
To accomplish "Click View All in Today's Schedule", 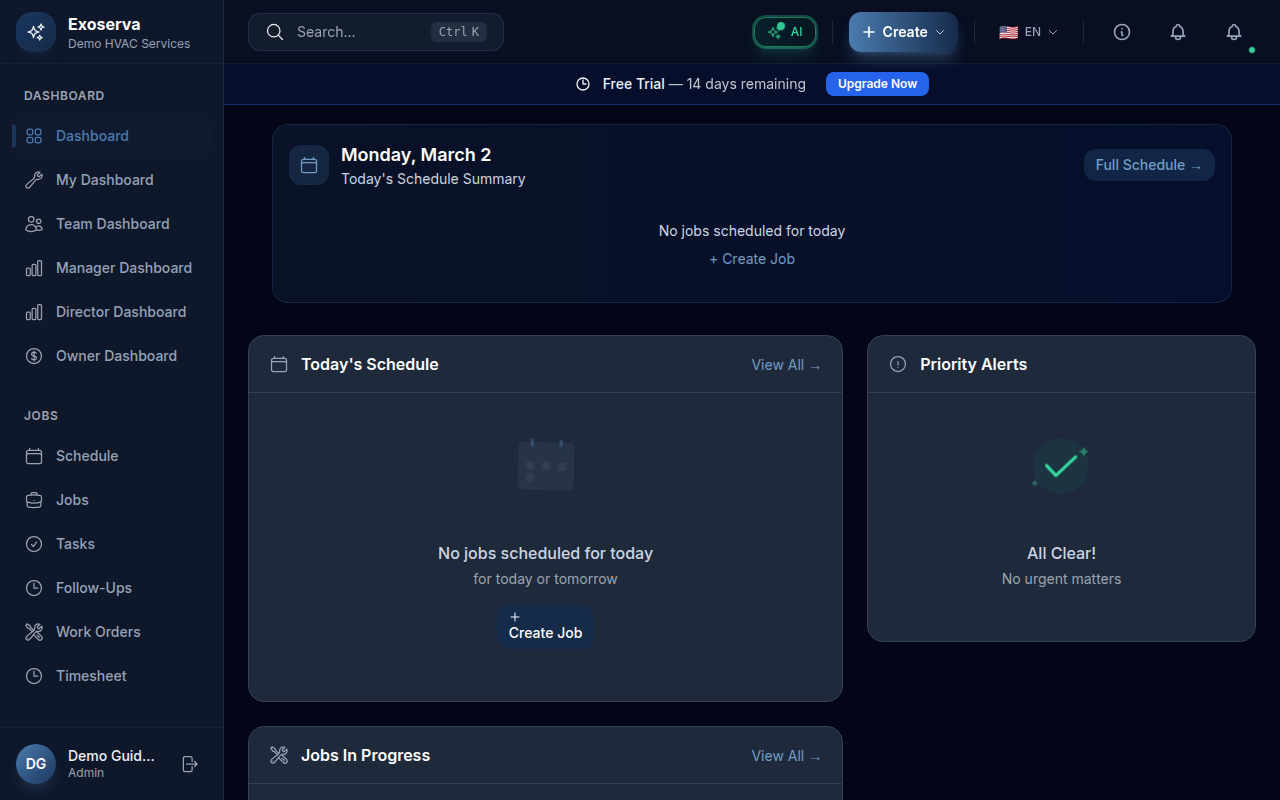I will coord(786,365).
